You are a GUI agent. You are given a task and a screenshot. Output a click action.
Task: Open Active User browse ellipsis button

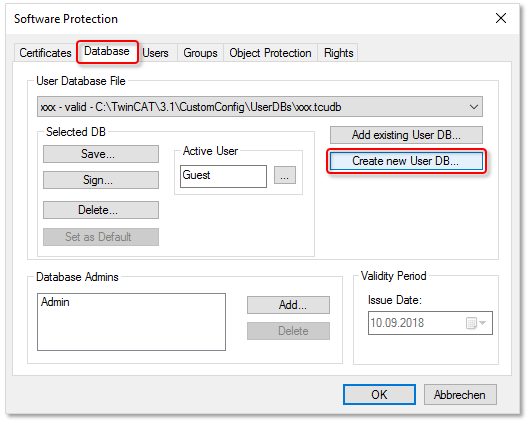(285, 175)
